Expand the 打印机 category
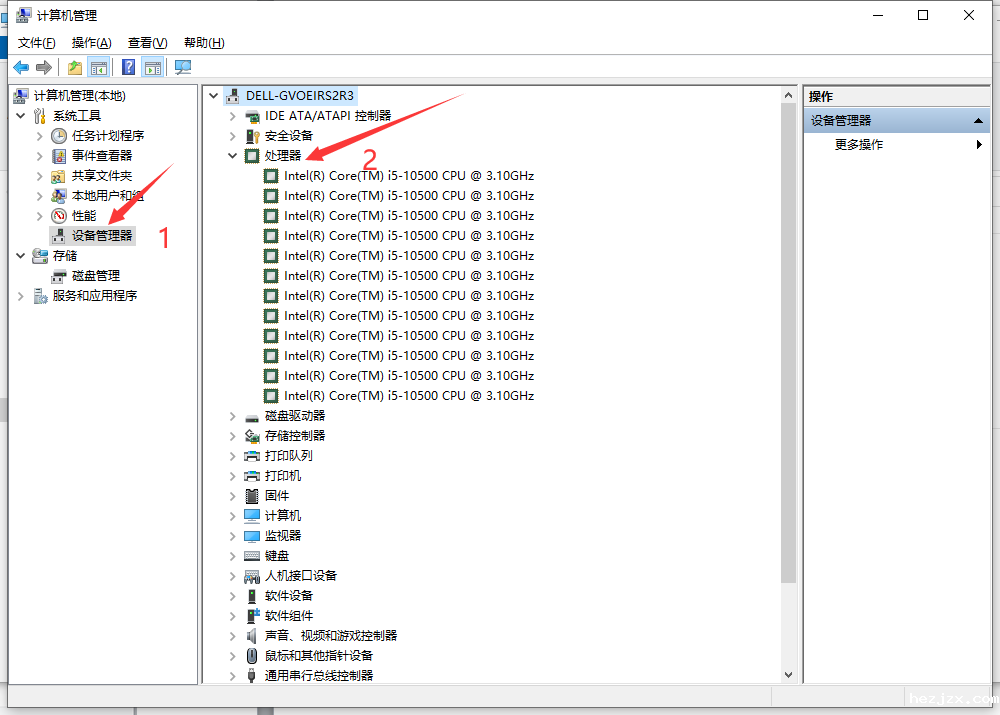1000x715 pixels. [233, 476]
